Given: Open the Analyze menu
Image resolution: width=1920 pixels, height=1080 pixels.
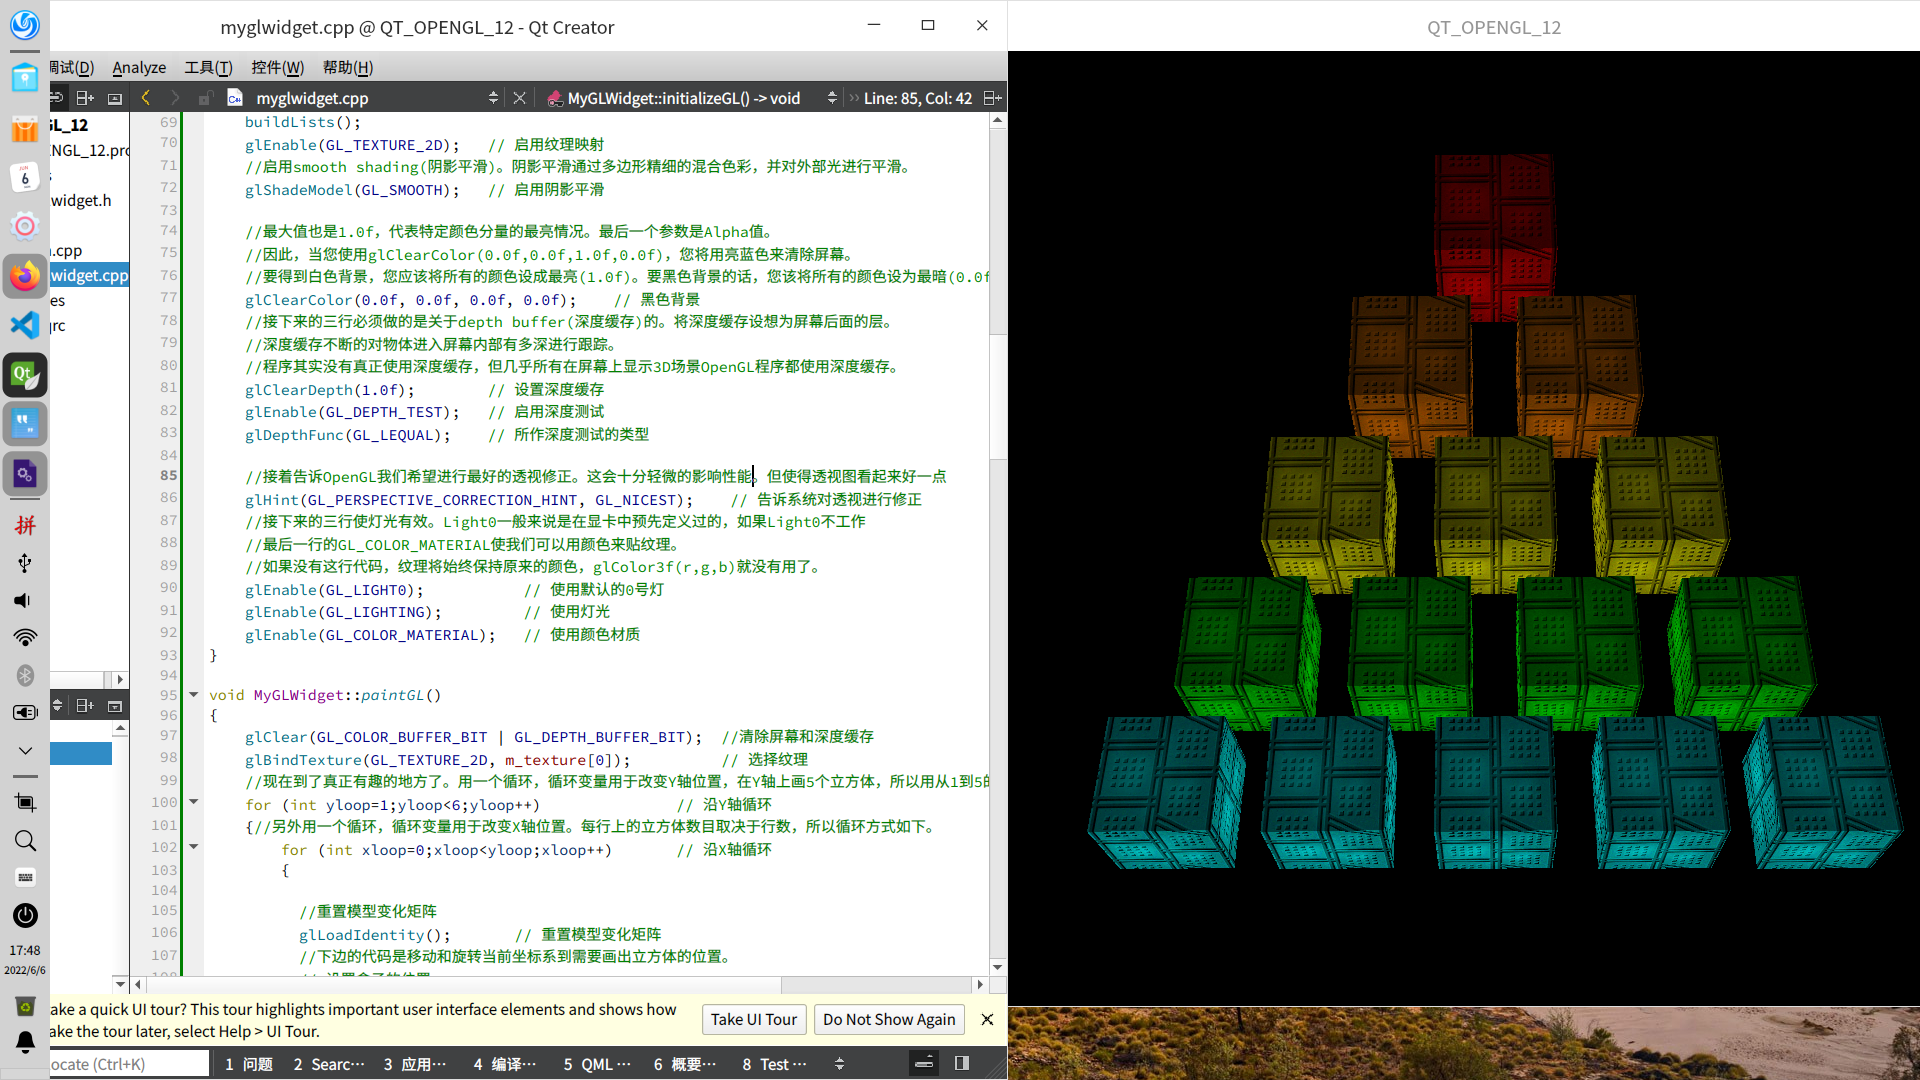Looking at the screenshot, I should [x=139, y=67].
